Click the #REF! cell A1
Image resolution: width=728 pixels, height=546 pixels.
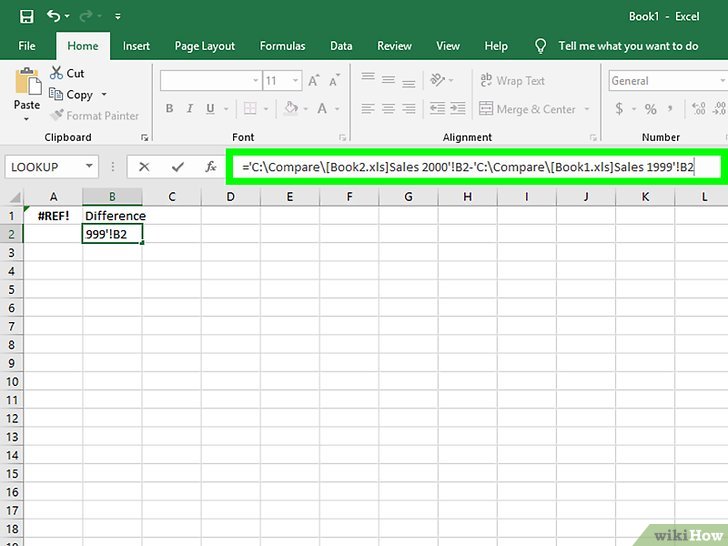(53, 215)
